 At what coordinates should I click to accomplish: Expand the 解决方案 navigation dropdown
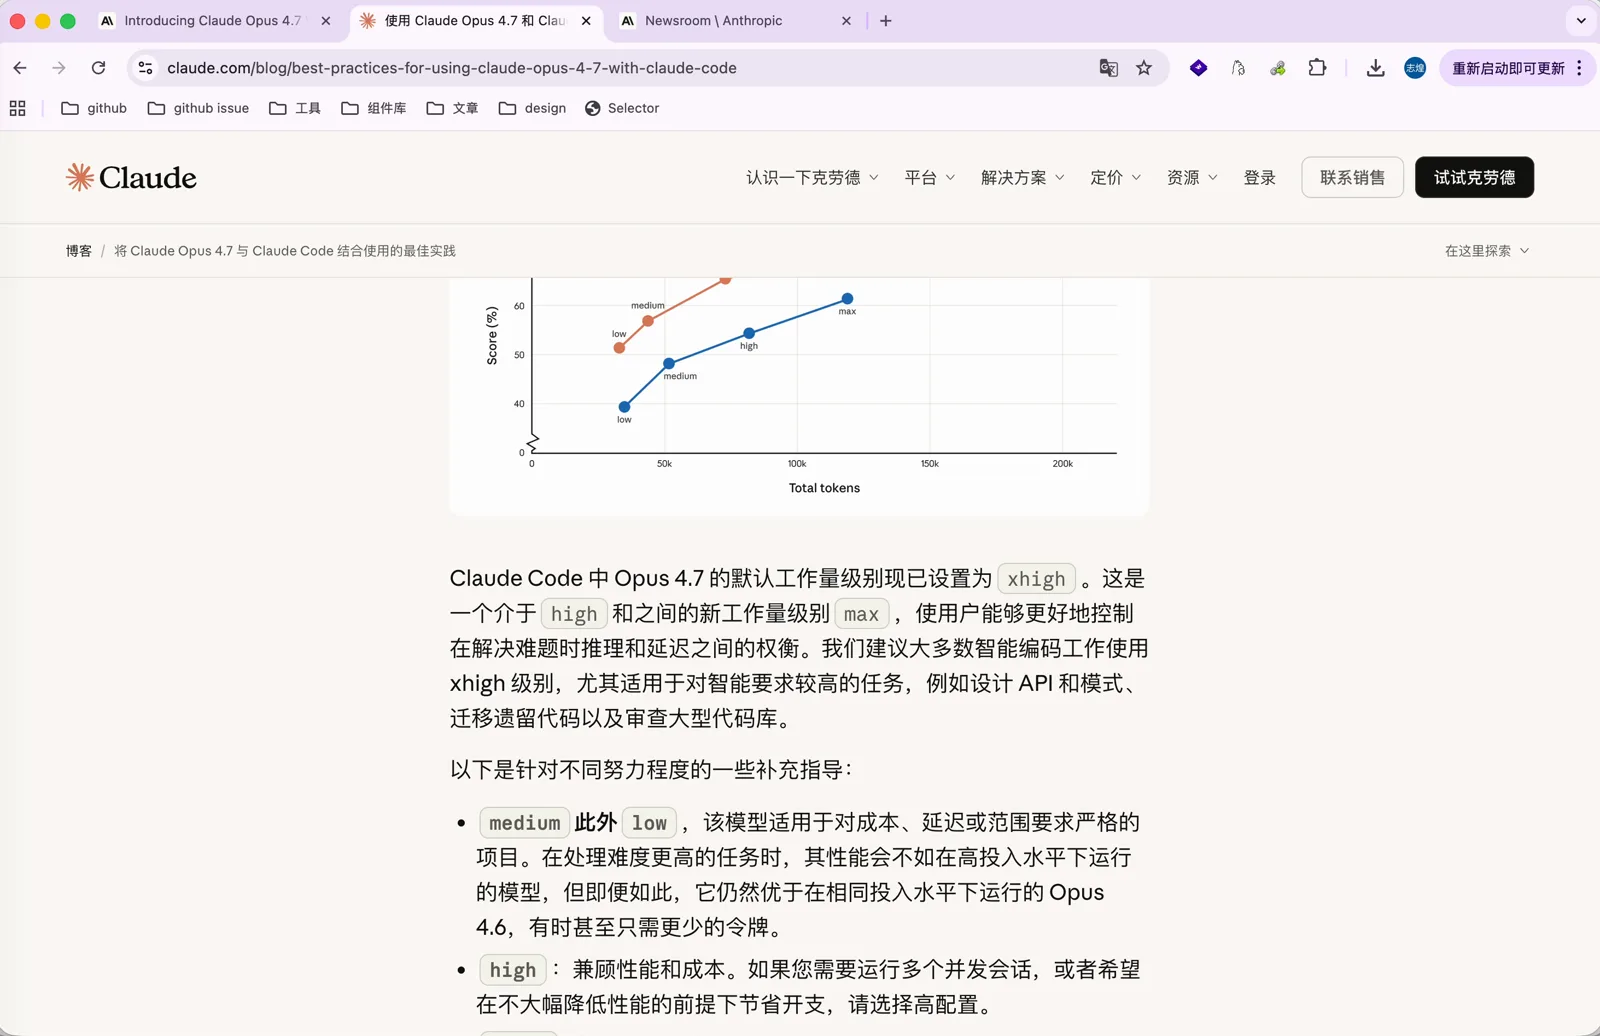(x=1022, y=177)
